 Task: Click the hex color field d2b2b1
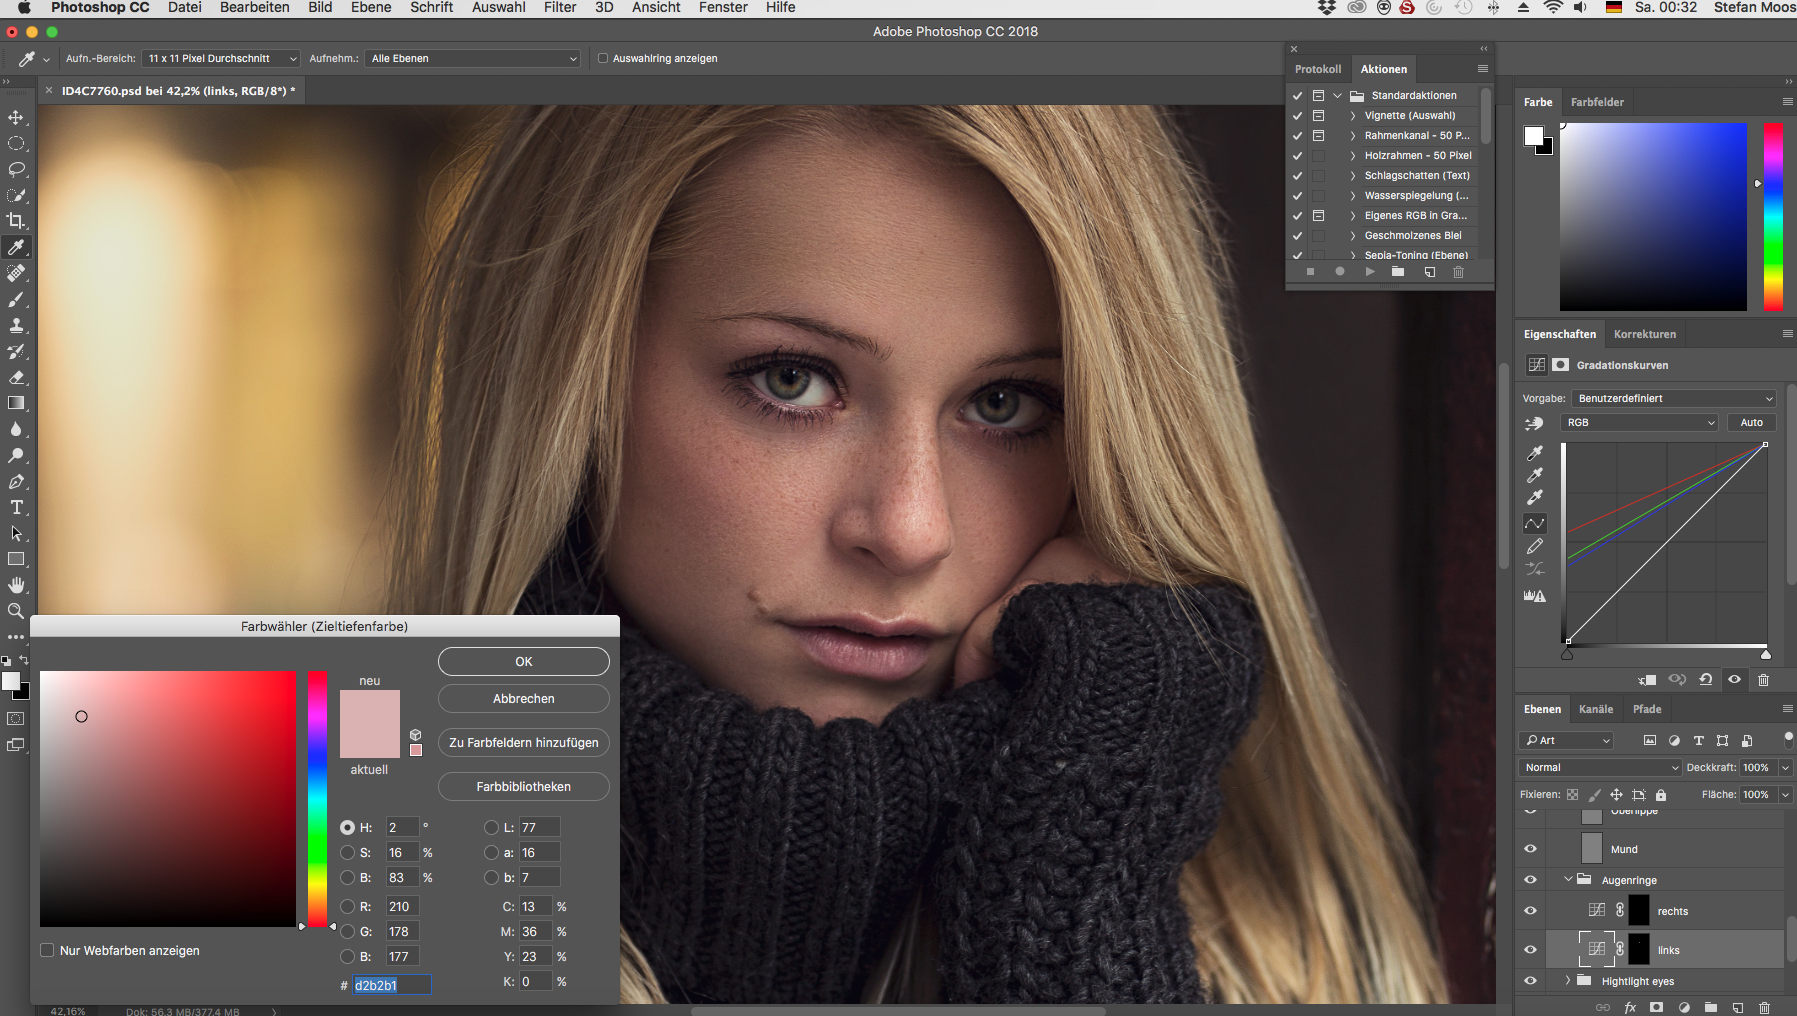coord(391,985)
